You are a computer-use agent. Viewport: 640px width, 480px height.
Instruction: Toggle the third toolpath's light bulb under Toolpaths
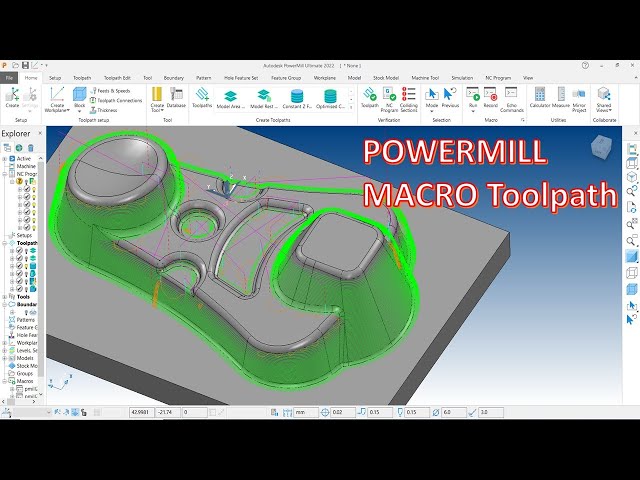(x=26, y=266)
